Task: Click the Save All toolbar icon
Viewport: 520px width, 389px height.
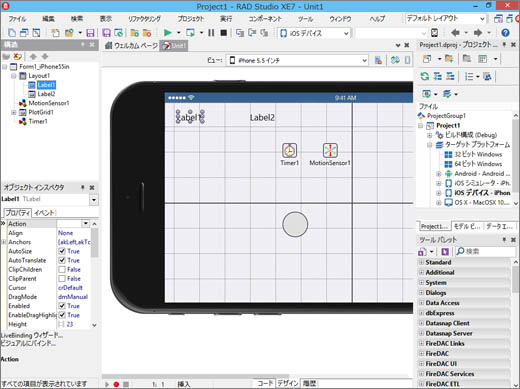Action: [x=106, y=33]
